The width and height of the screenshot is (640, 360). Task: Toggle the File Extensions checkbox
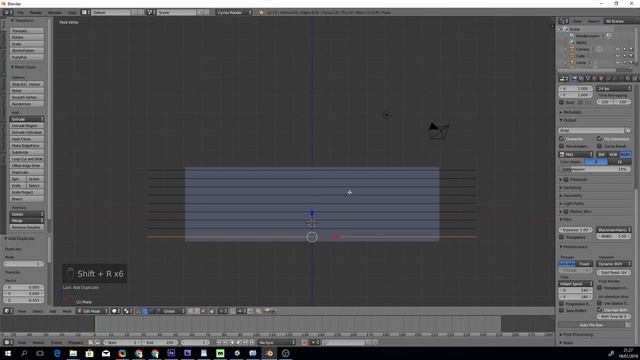point(600,139)
